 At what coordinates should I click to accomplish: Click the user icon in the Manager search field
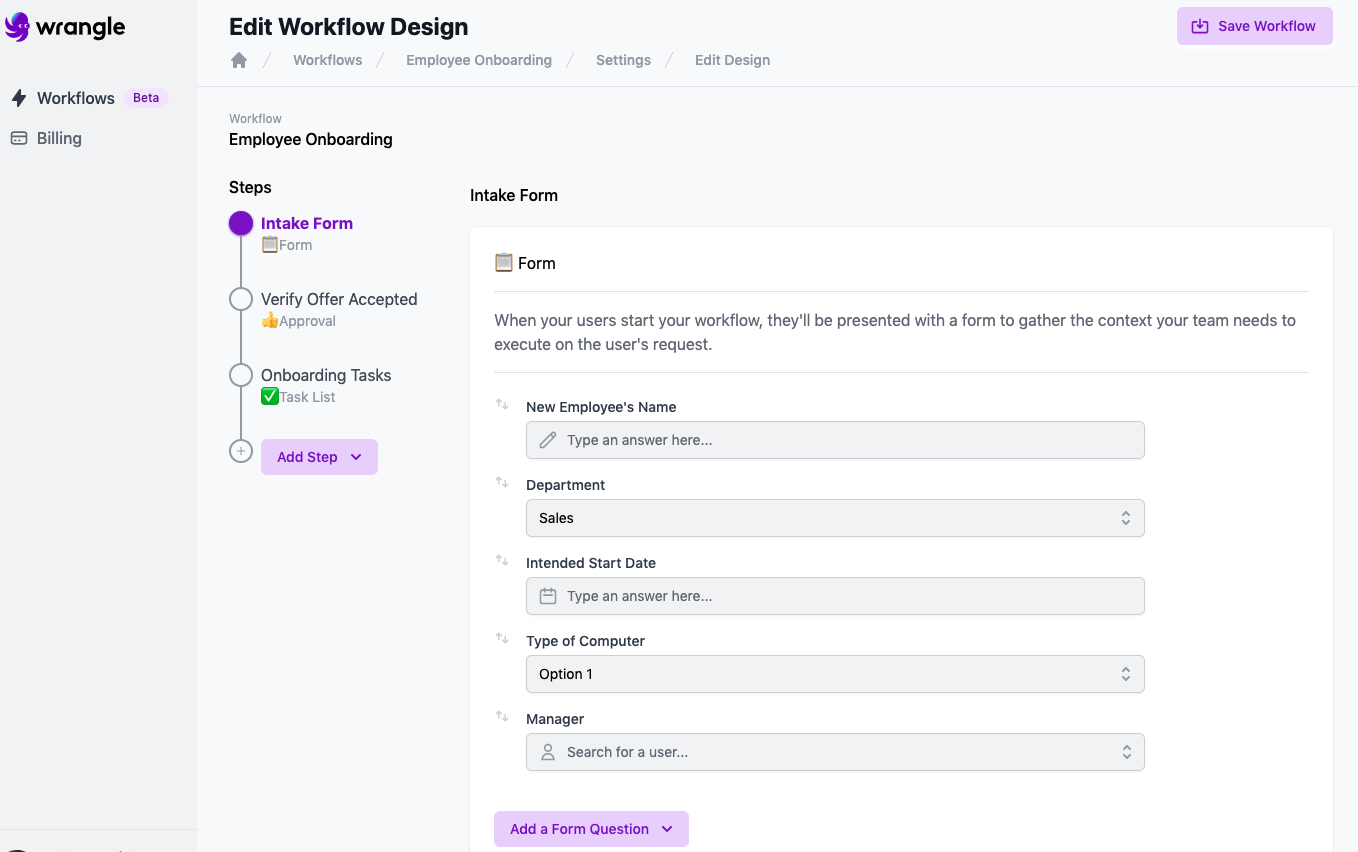(547, 752)
